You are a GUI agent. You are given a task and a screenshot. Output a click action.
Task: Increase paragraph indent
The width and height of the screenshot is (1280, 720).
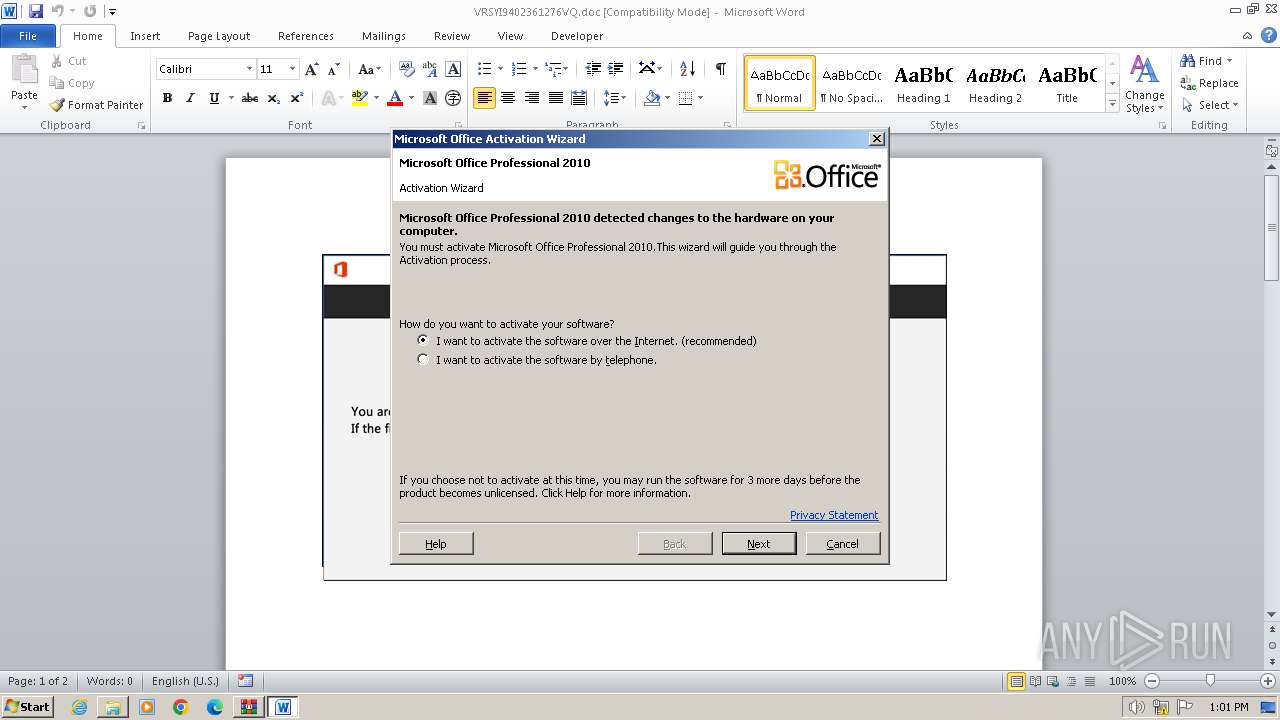pyautogui.click(x=617, y=69)
